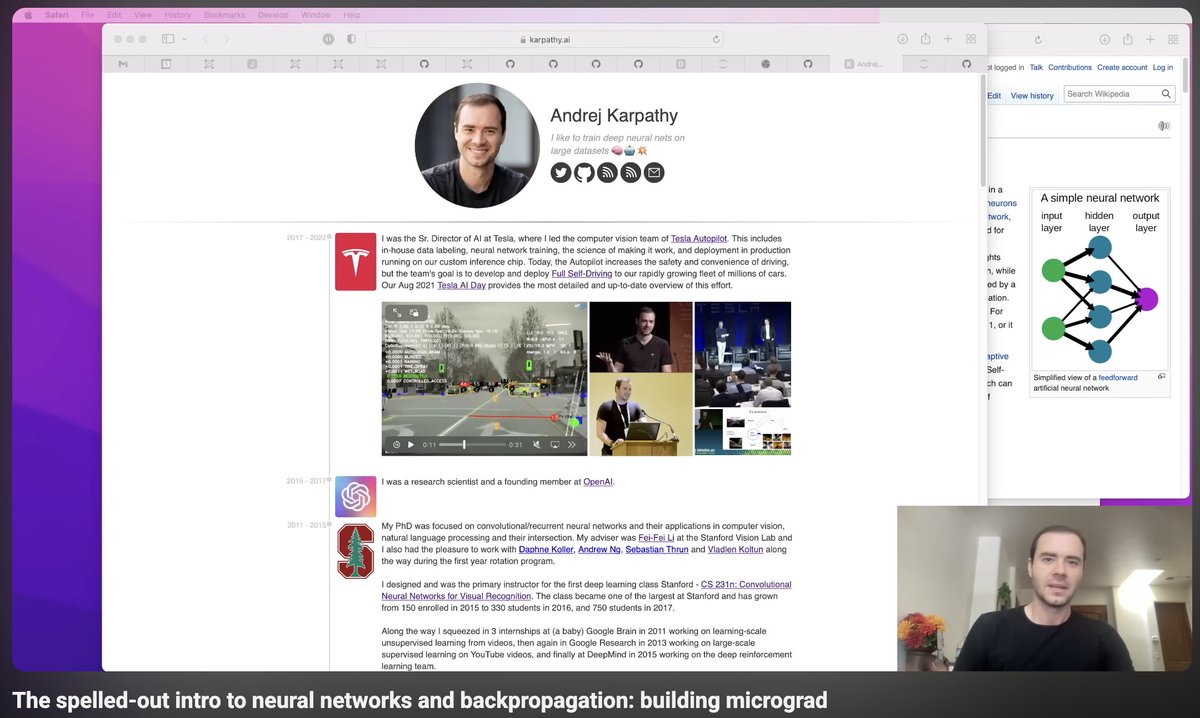Switch to Wikipedia's View history tab
Image resolution: width=1200 pixels, height=718 pixels.
coord(1032,95)
